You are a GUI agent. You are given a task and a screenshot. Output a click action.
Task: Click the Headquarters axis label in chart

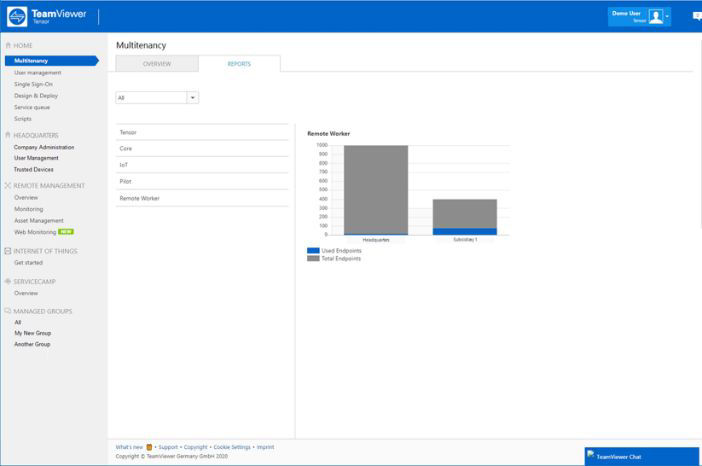coord(376,240)
